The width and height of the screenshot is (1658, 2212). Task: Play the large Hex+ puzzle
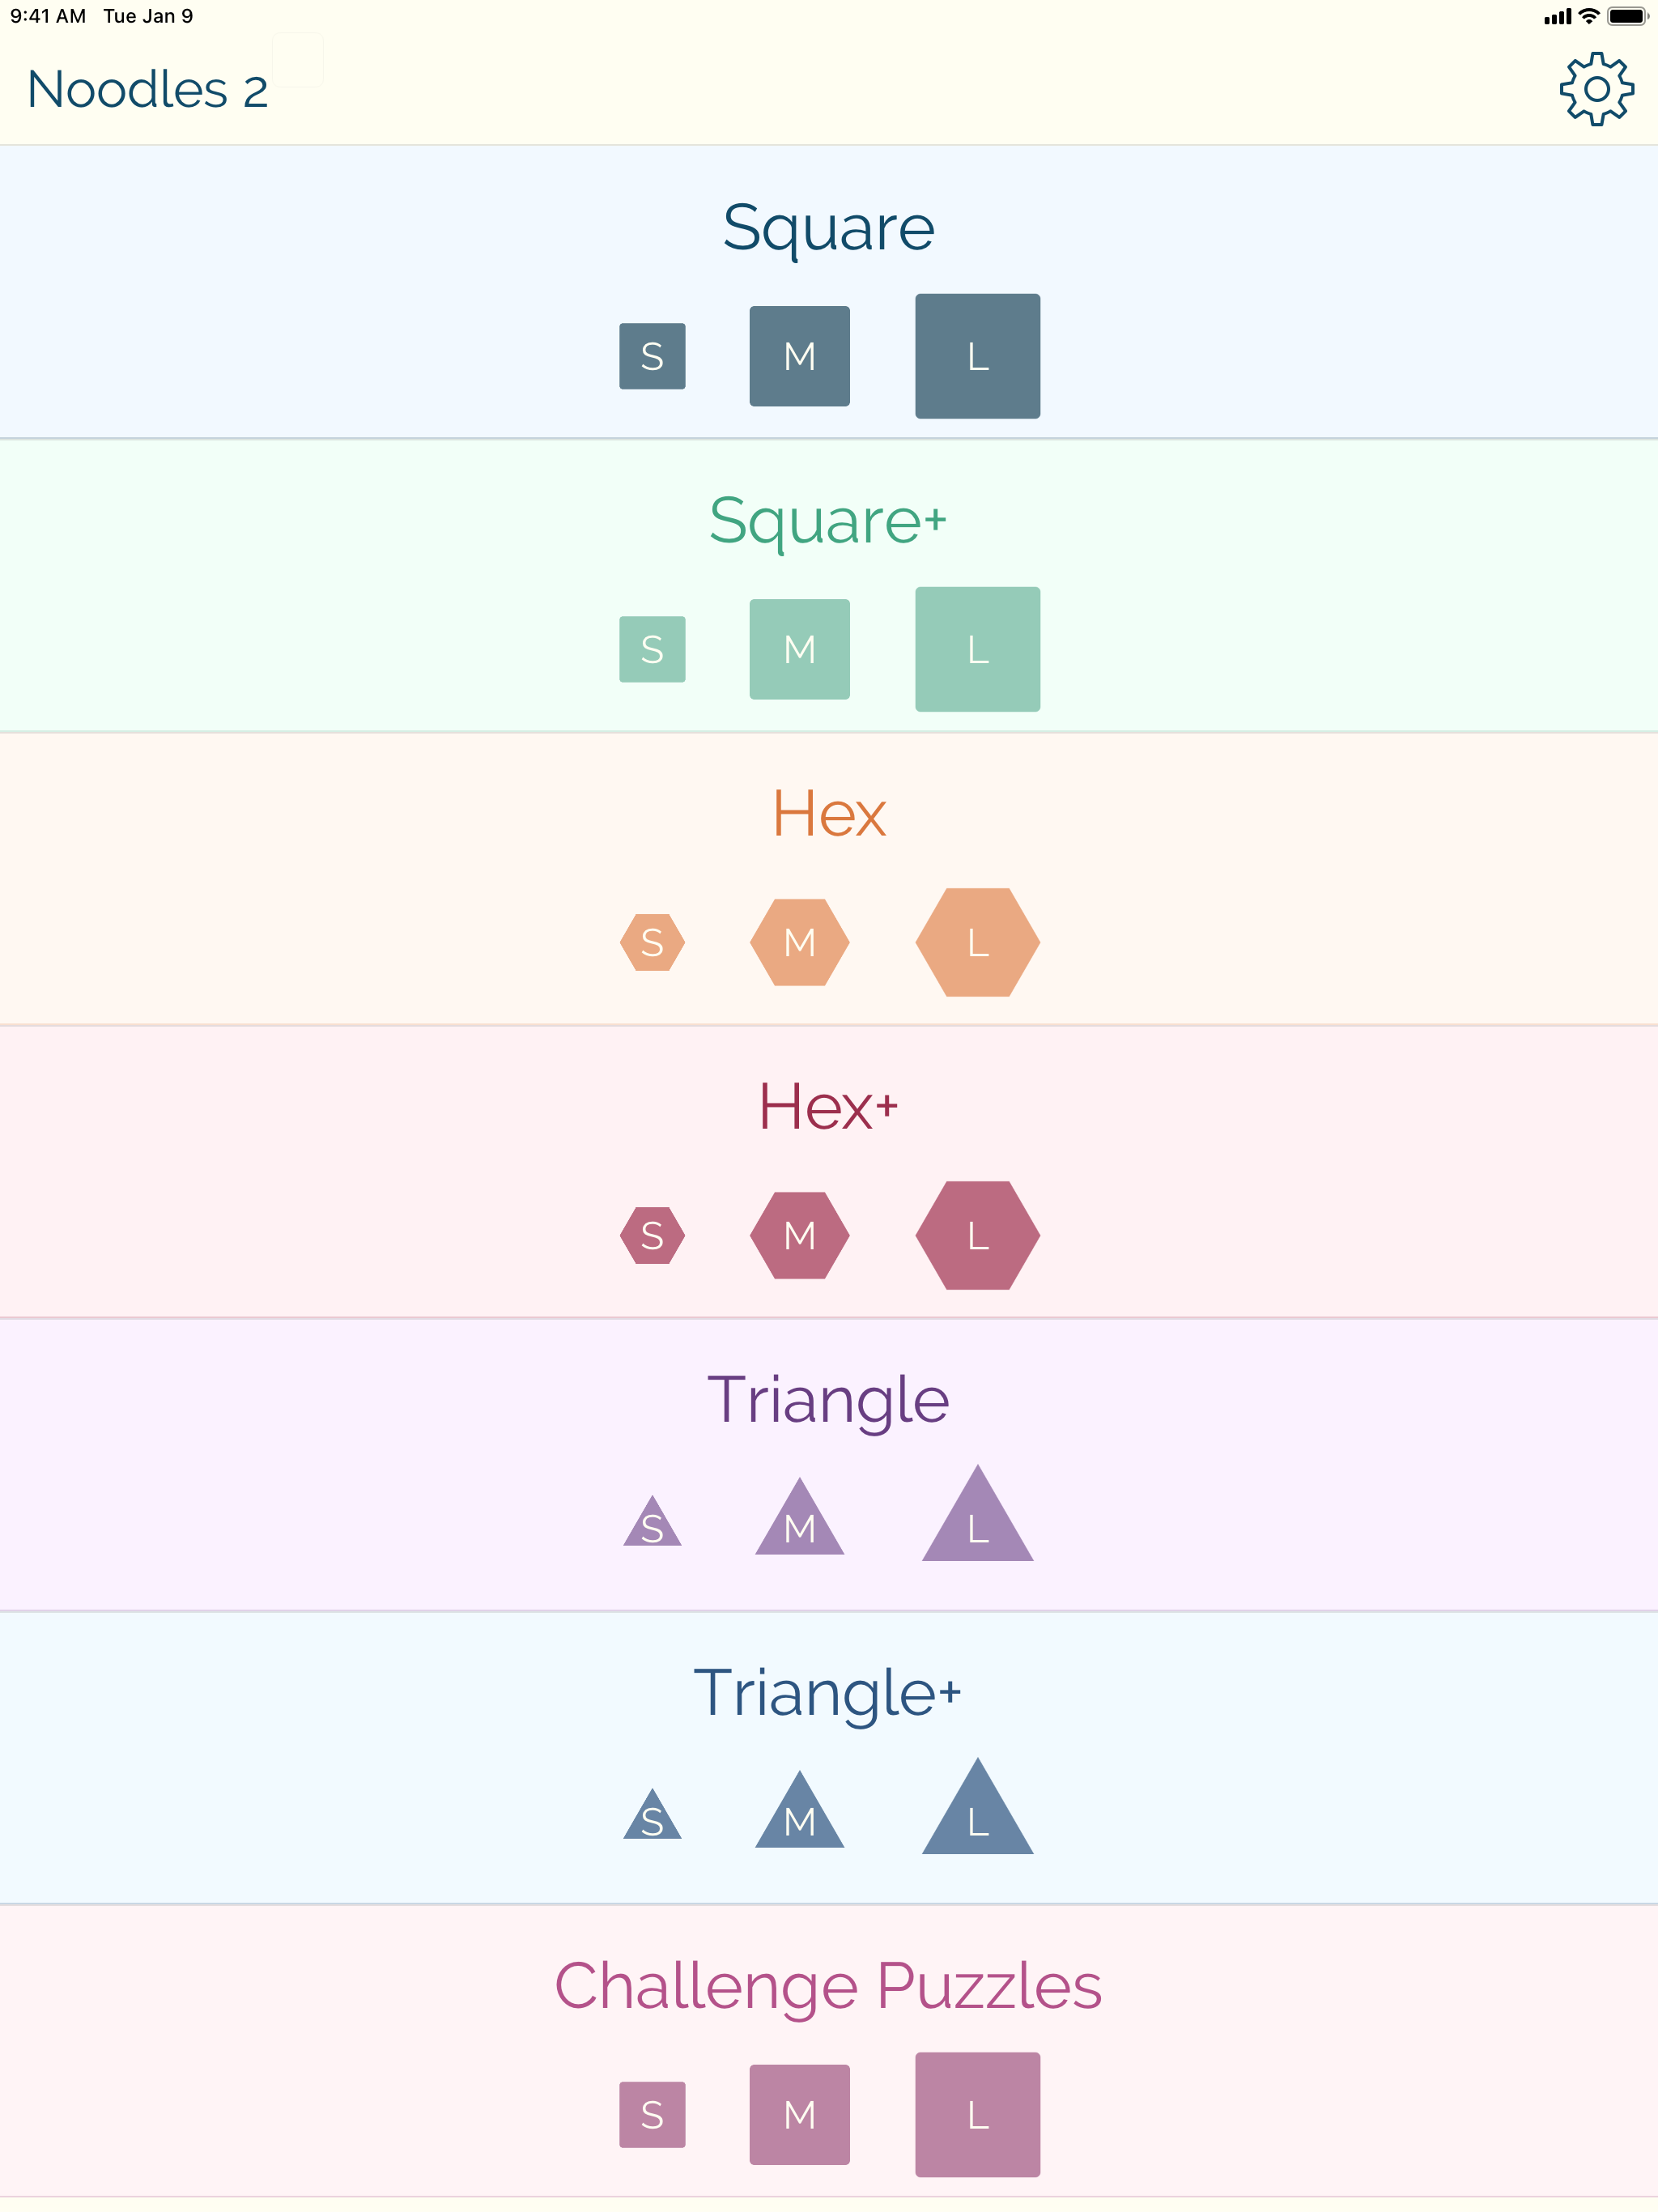(x=977, y=1236)
